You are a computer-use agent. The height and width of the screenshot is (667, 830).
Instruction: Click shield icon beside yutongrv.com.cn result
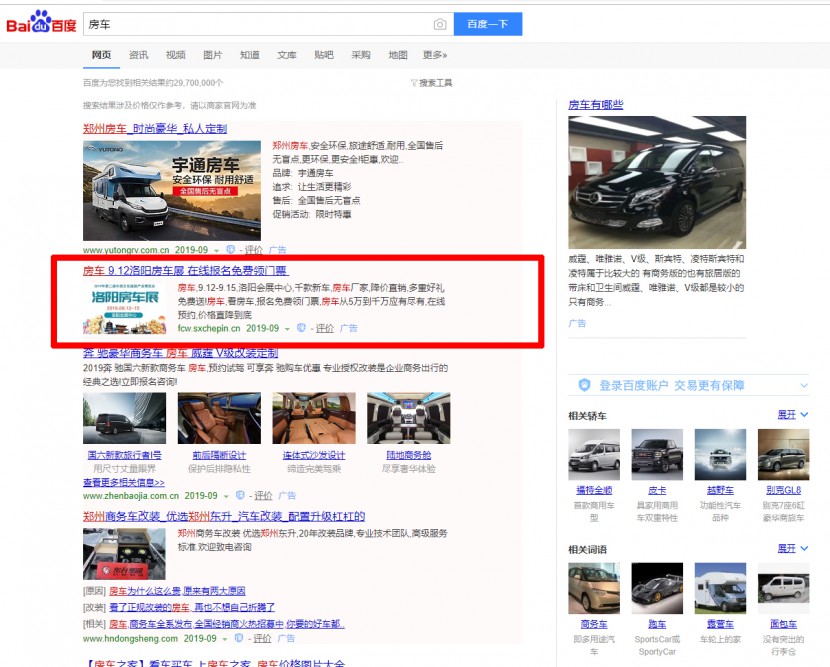tap(230, 250)
